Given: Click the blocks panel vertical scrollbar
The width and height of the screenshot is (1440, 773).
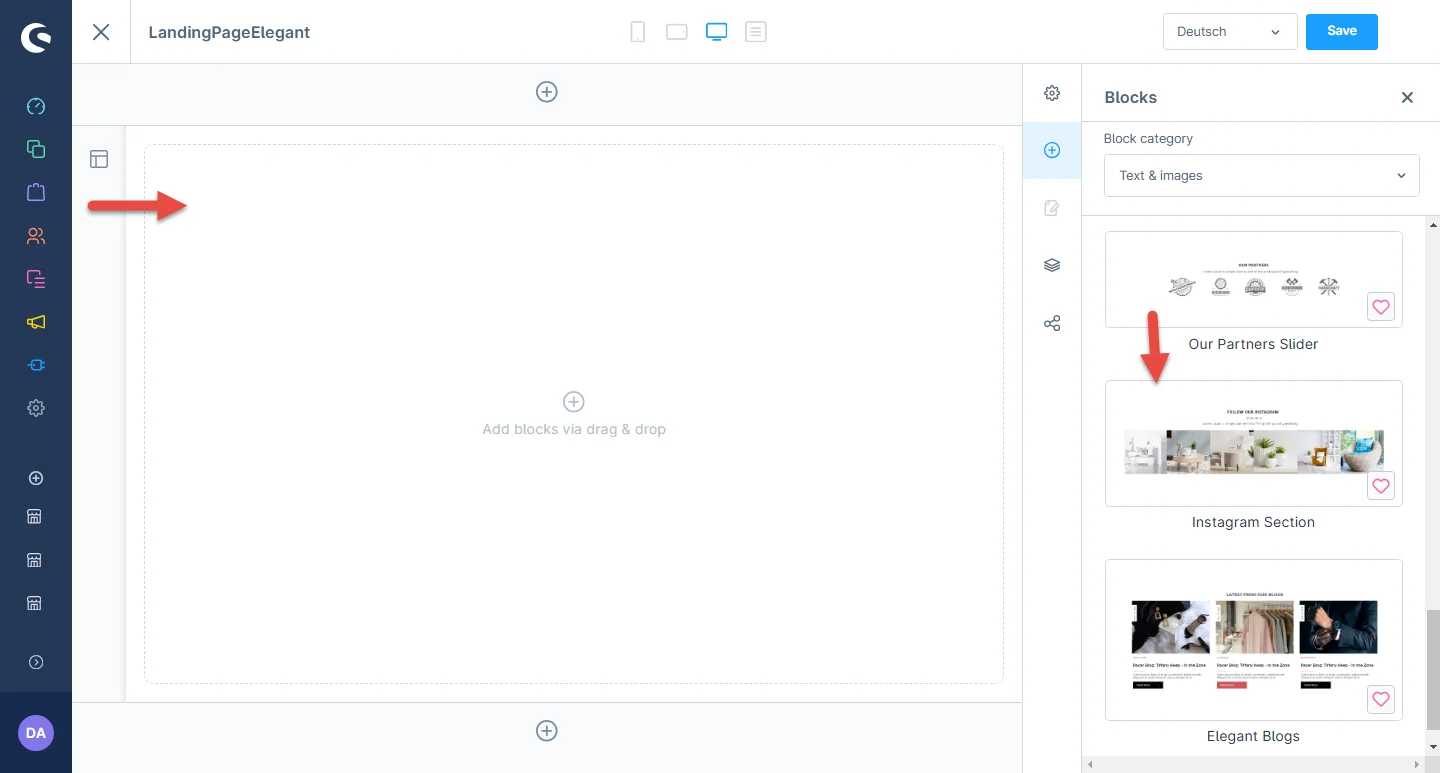Looking at the screenshot, I should (1432, 670).
